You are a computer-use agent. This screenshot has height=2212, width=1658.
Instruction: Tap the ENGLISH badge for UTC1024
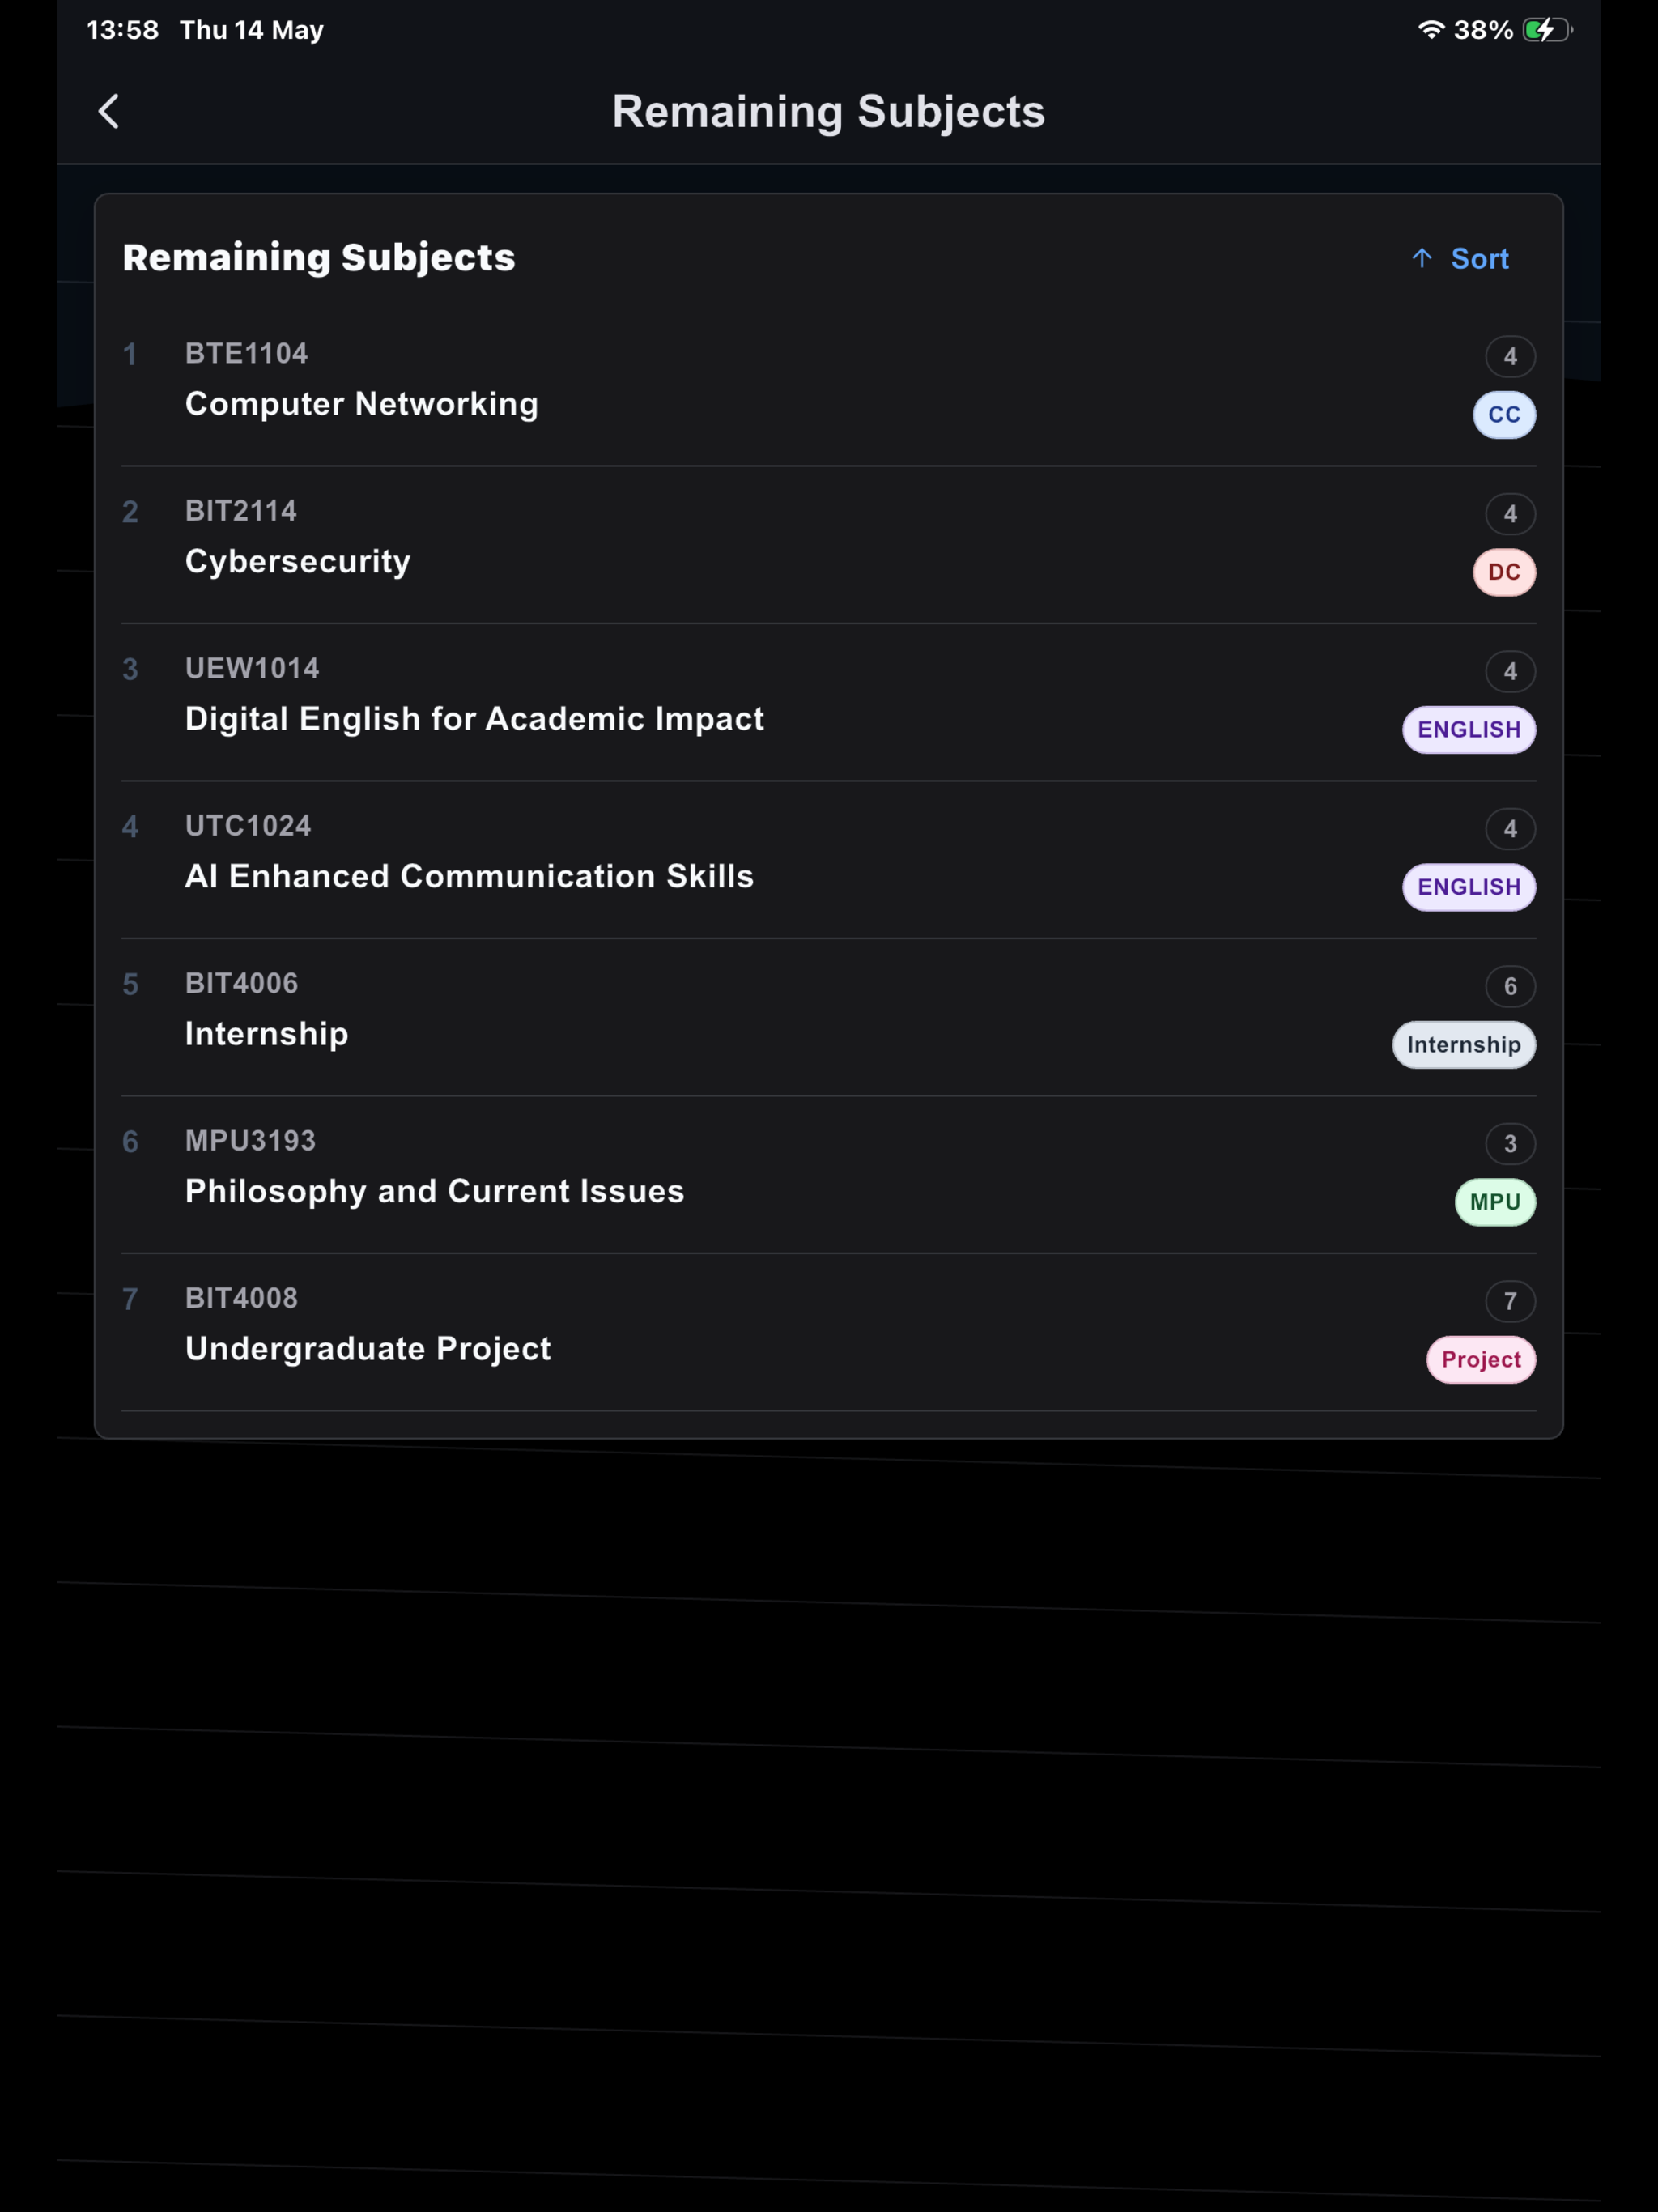[1469, 887]
